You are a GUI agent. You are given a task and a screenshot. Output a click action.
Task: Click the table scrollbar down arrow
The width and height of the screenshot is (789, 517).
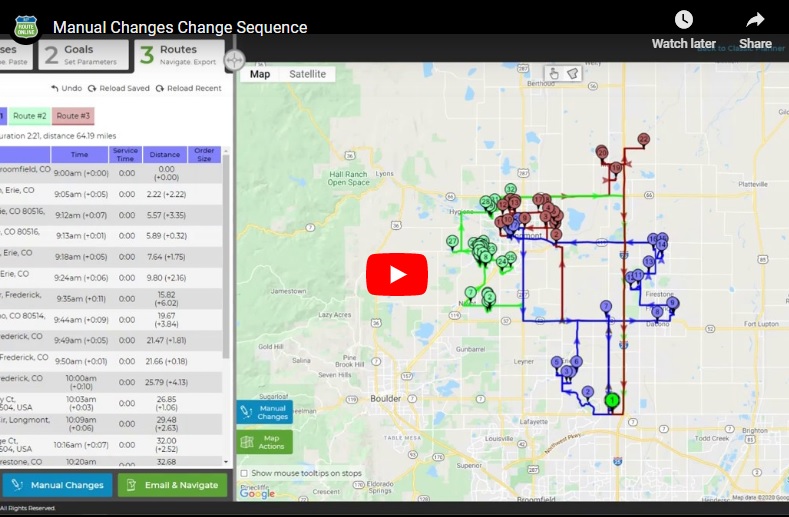tap(226, 462)
